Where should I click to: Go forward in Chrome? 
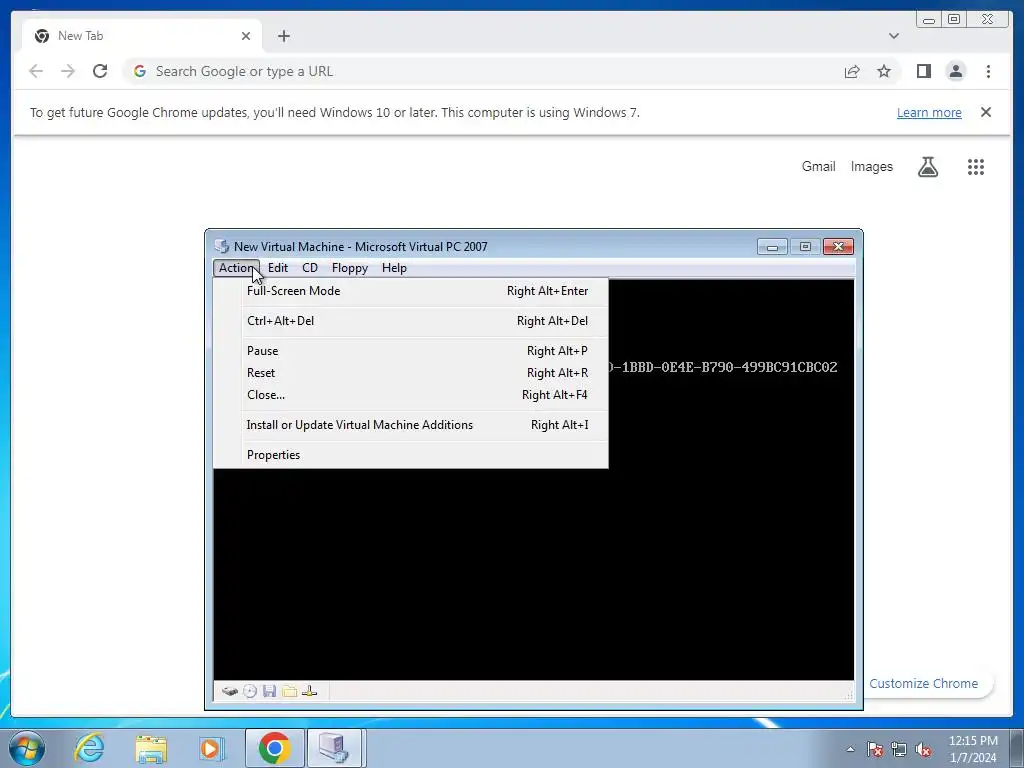tap(68, 71)
